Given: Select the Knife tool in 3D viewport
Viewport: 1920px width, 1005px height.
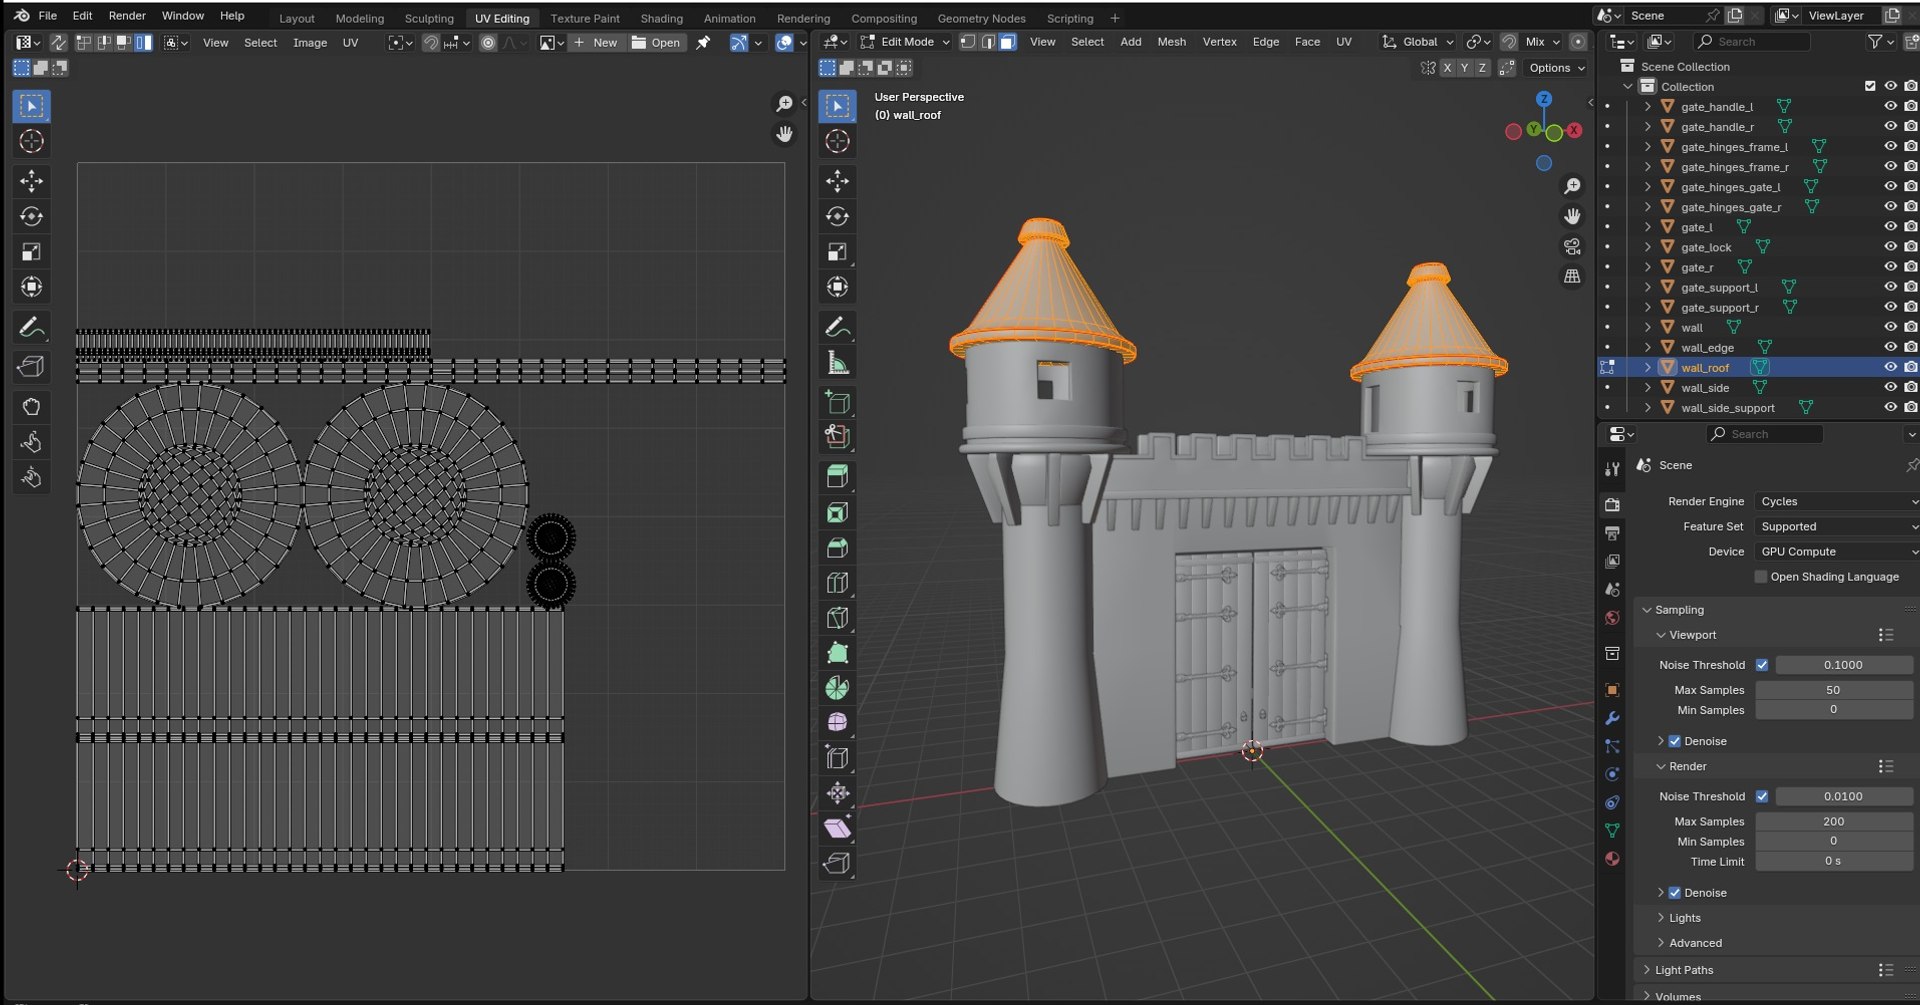Looking at the screenshot, I should tap(837, 618).
